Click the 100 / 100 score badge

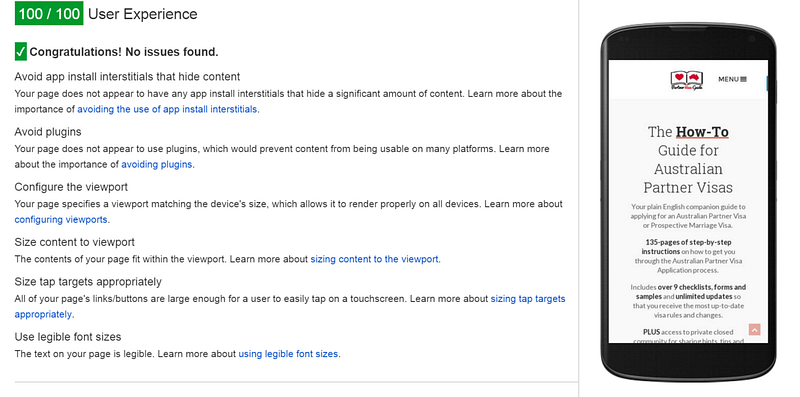(x=48, y=13)
